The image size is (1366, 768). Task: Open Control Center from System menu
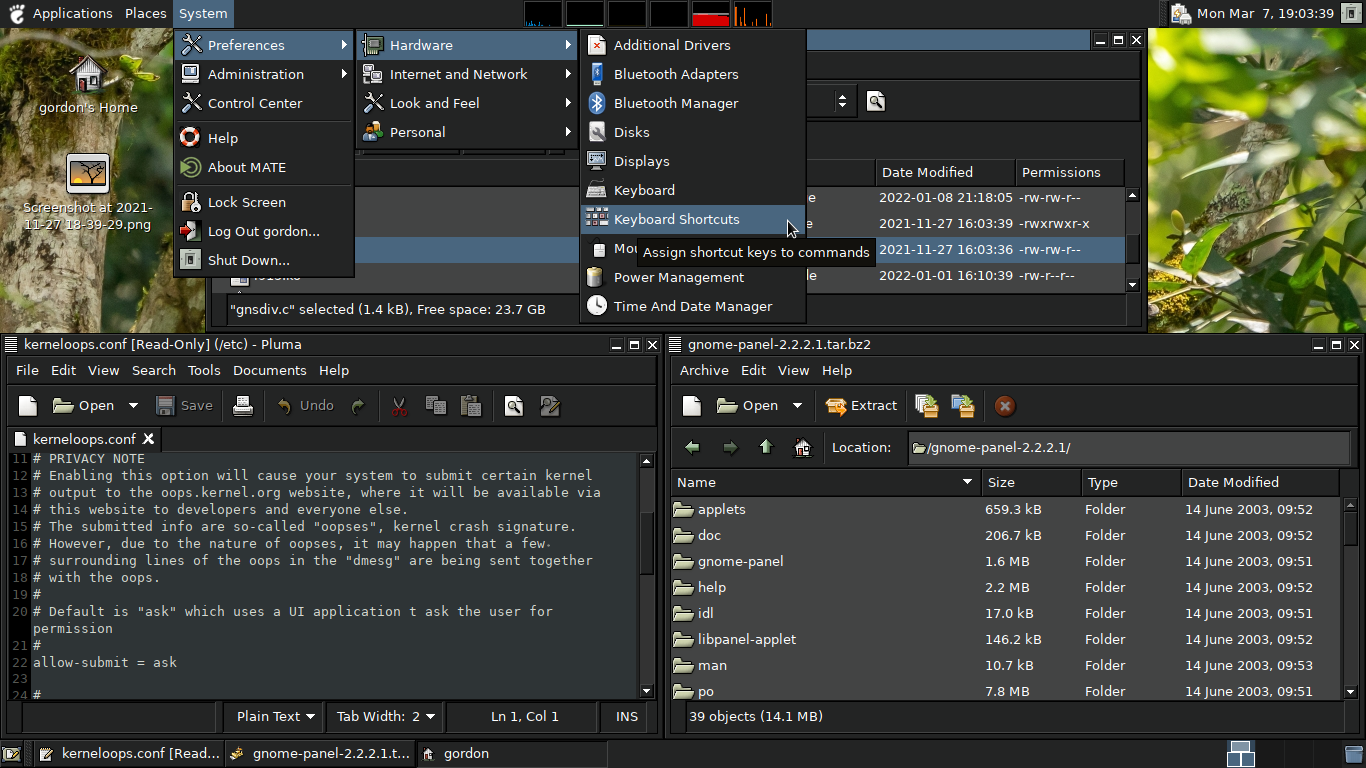click(x=264, y=103)
